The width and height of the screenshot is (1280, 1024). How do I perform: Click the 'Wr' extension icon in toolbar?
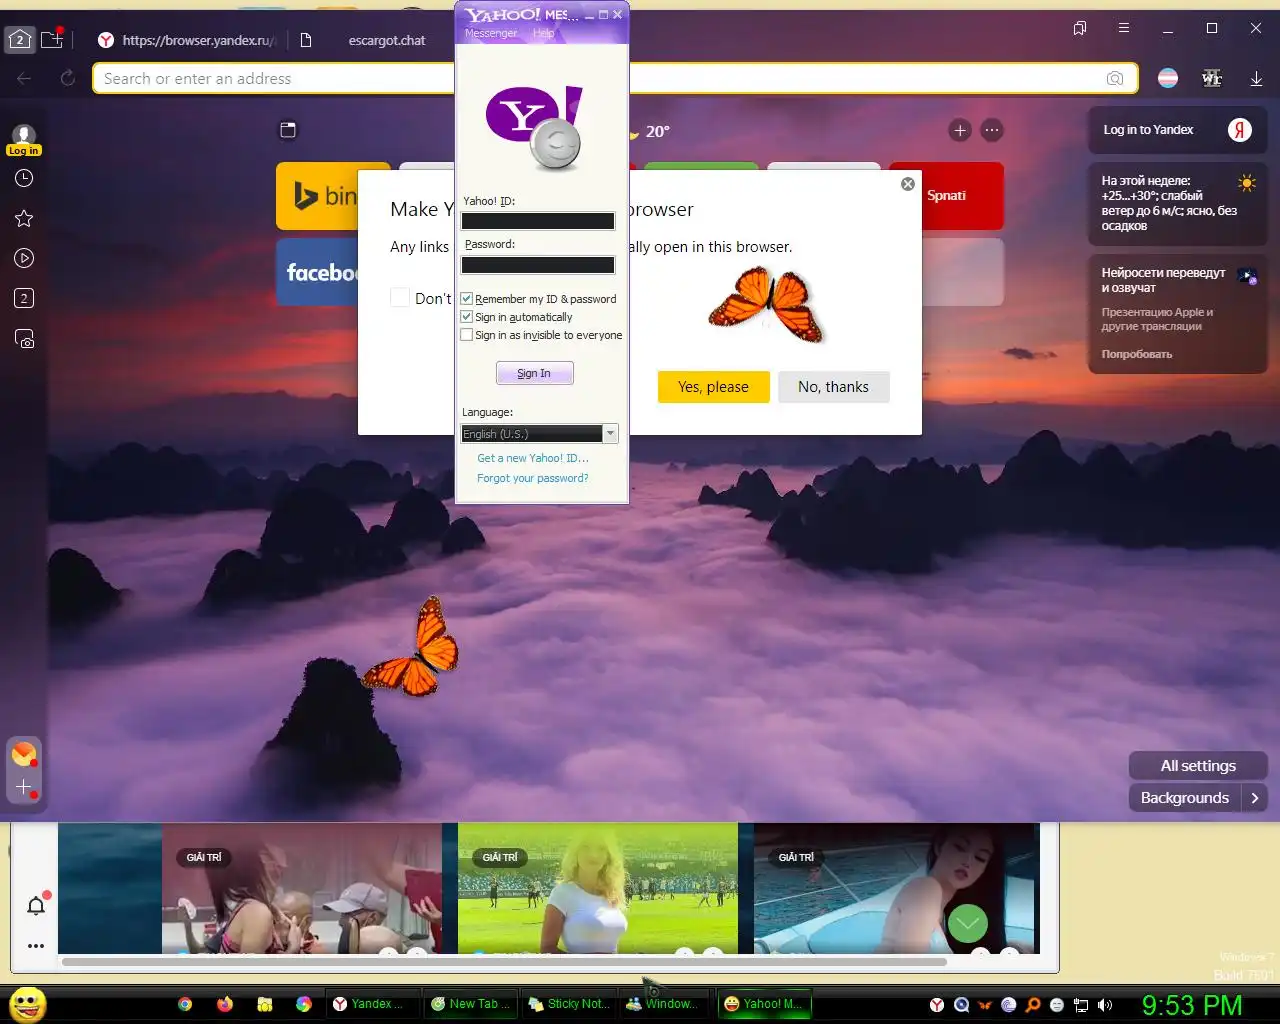1212,78
